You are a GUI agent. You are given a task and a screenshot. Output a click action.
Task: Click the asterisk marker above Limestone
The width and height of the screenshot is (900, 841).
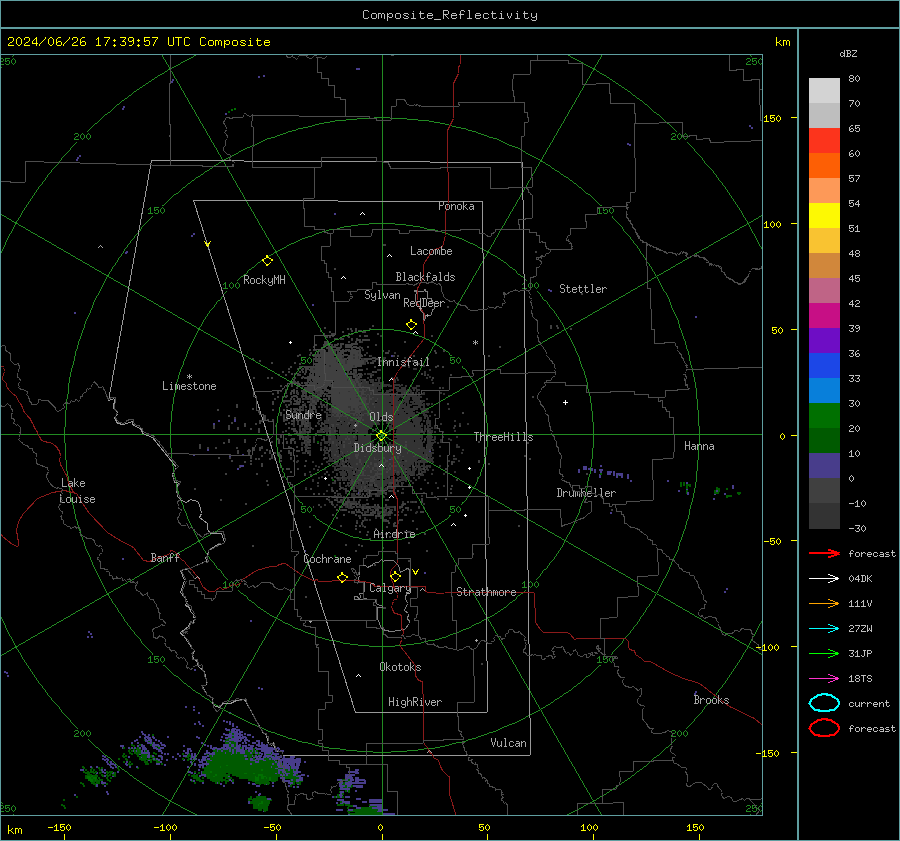click(189, 377)
